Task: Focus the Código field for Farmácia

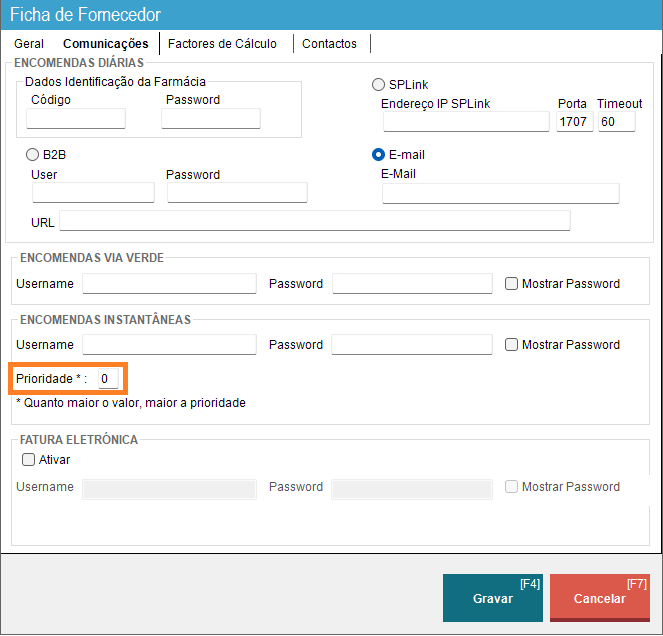Action: coord(76,119)
